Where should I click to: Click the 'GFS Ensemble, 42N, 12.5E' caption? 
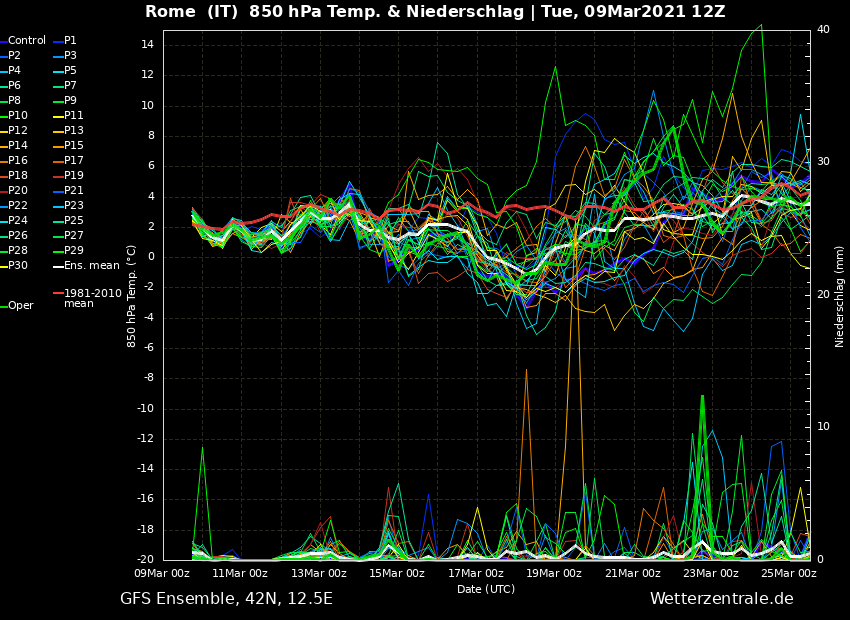tap(226, 599)
